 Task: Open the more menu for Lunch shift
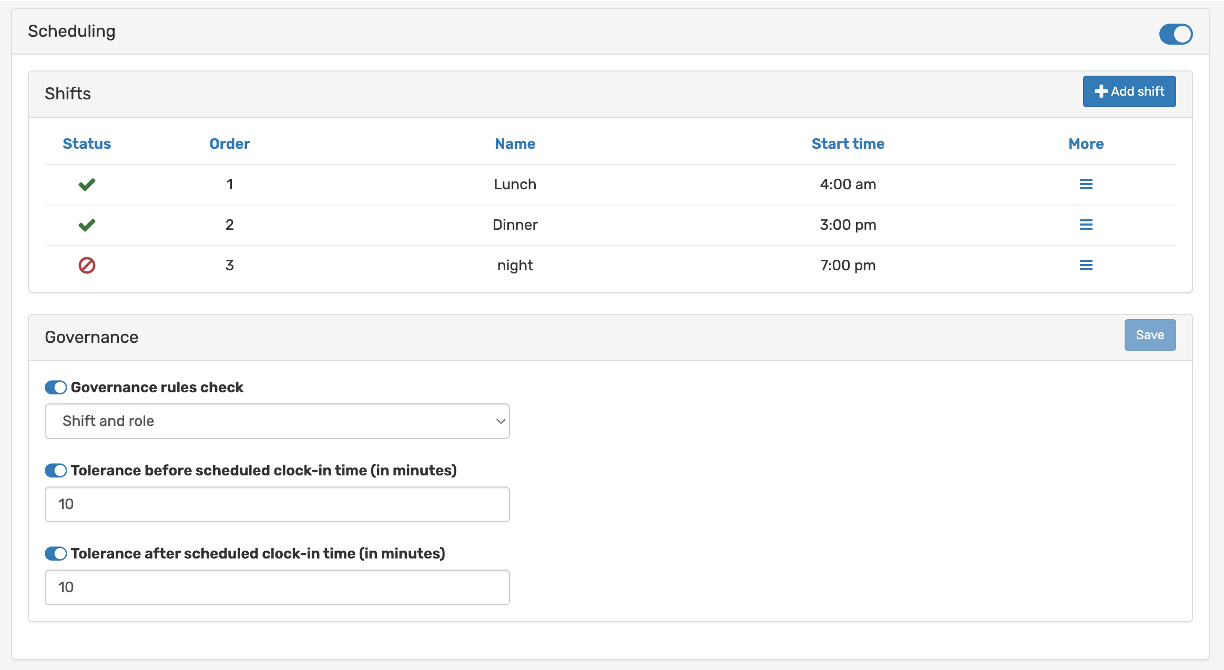1086,185
